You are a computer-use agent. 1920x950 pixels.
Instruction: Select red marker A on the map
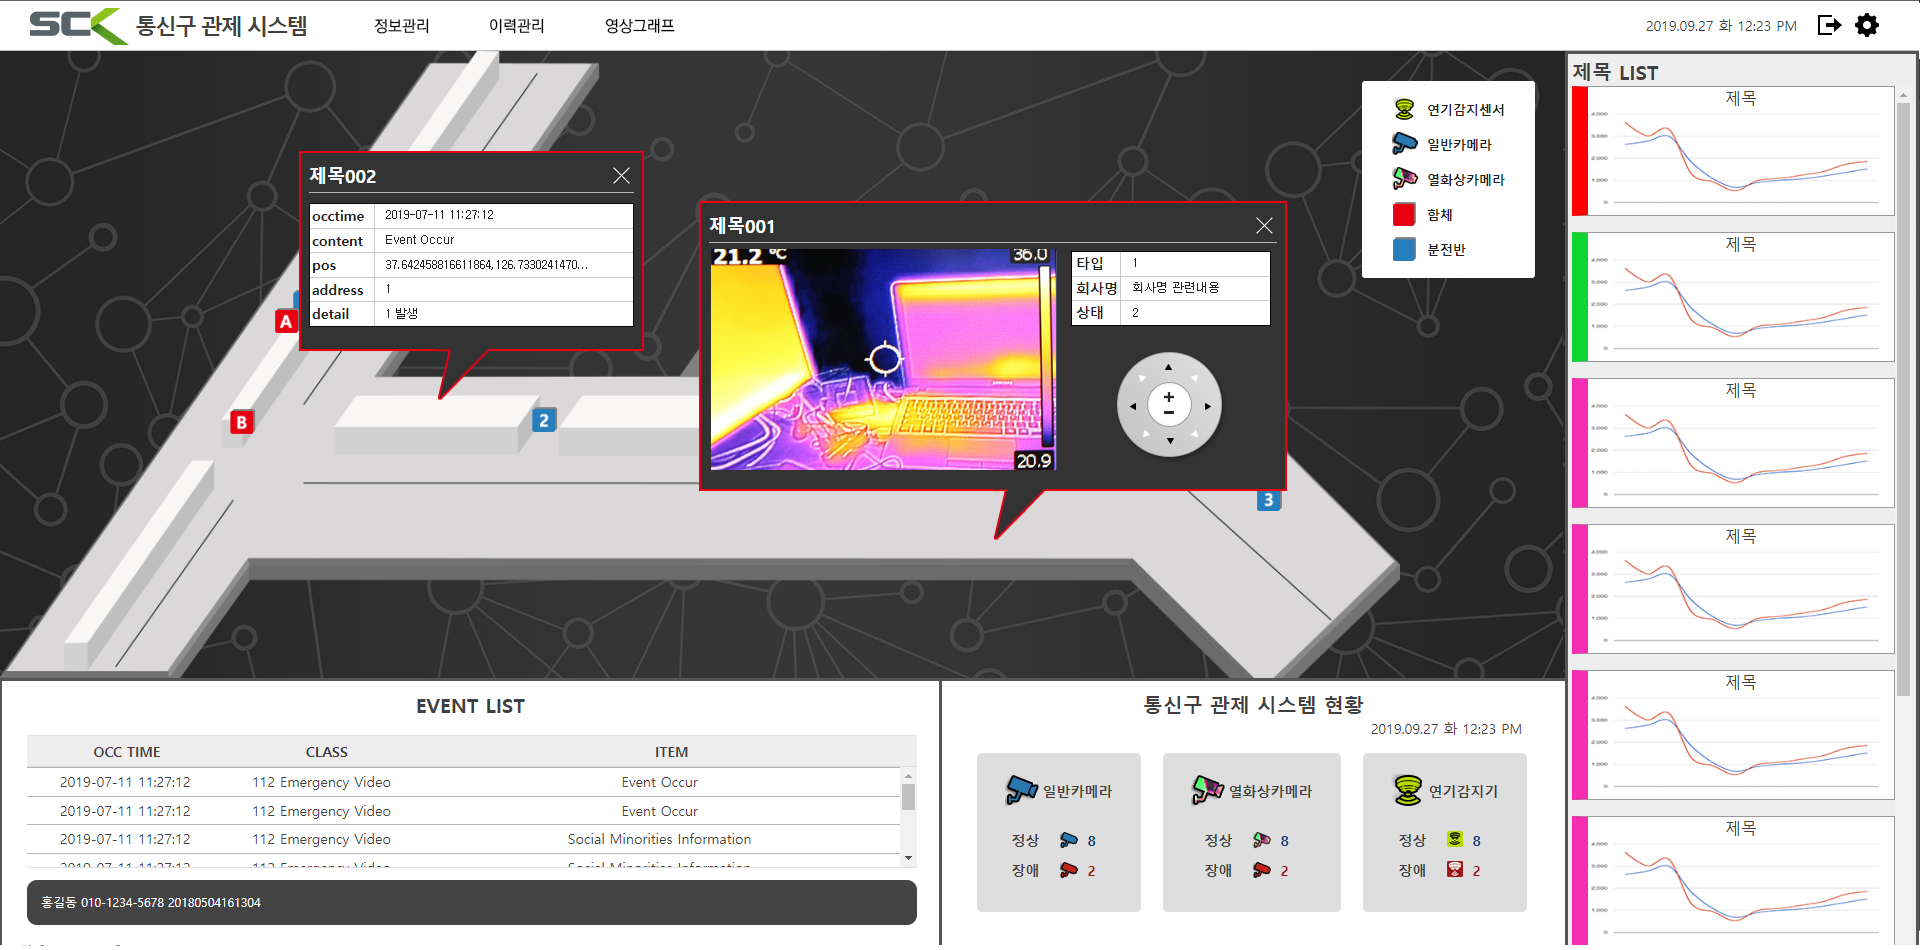point(286,321)
